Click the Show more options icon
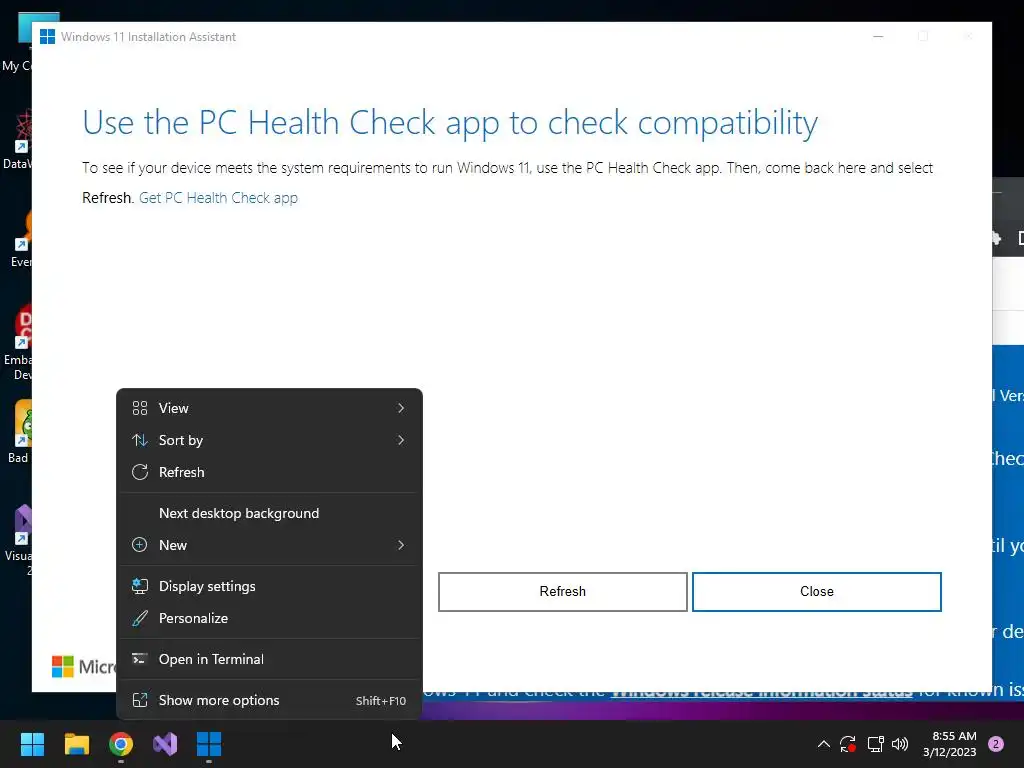This screenshot has width=1024, height=768. (x=140, y=700)
